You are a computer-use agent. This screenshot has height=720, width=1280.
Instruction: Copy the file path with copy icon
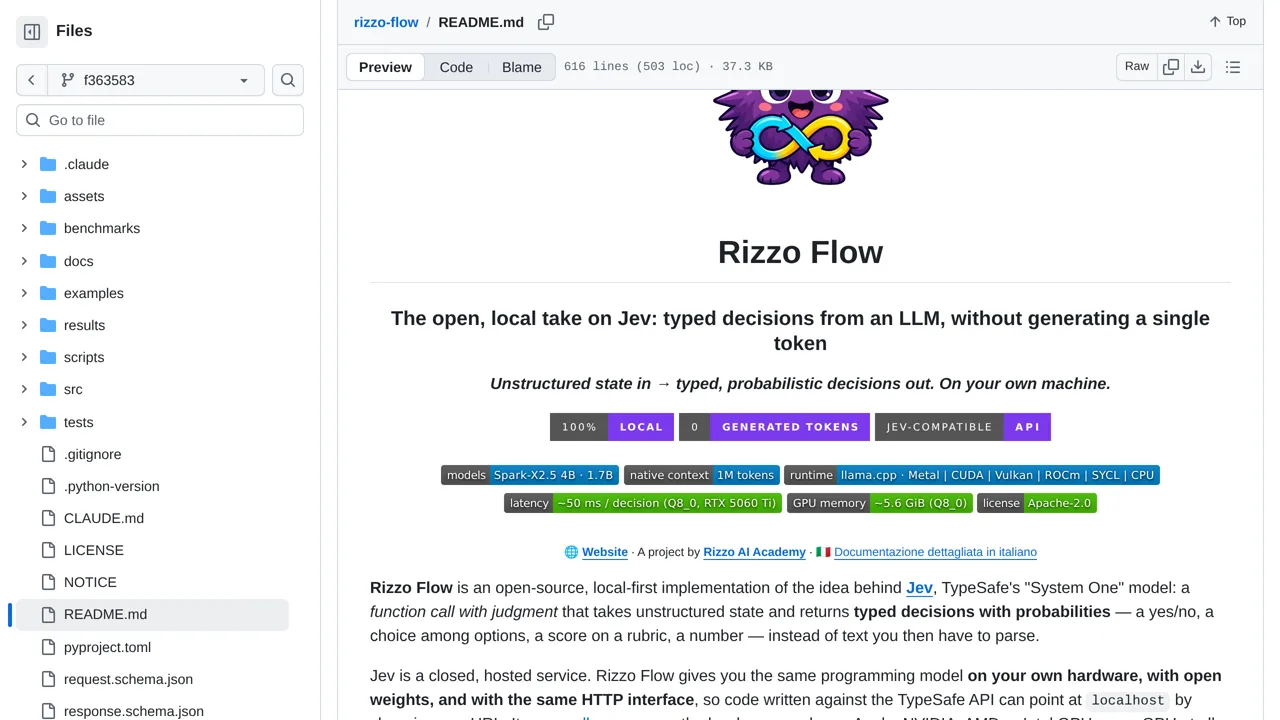(546, 22)
